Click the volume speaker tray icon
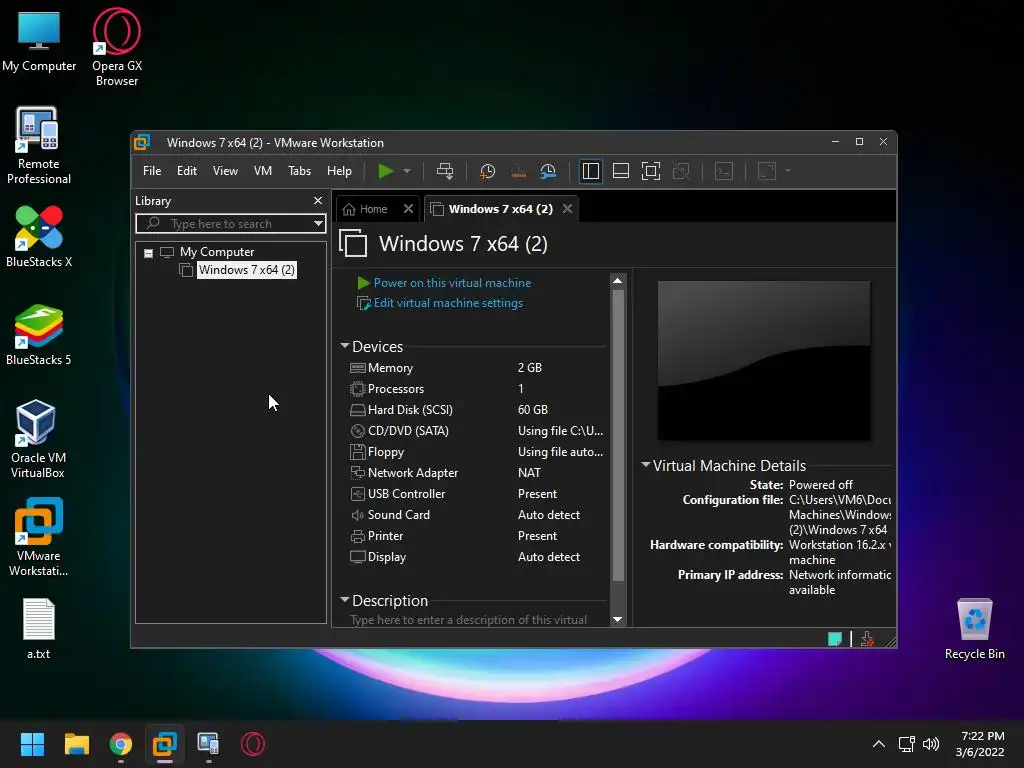This screenshot has width=1024, height=768. (x=931, y=744)
